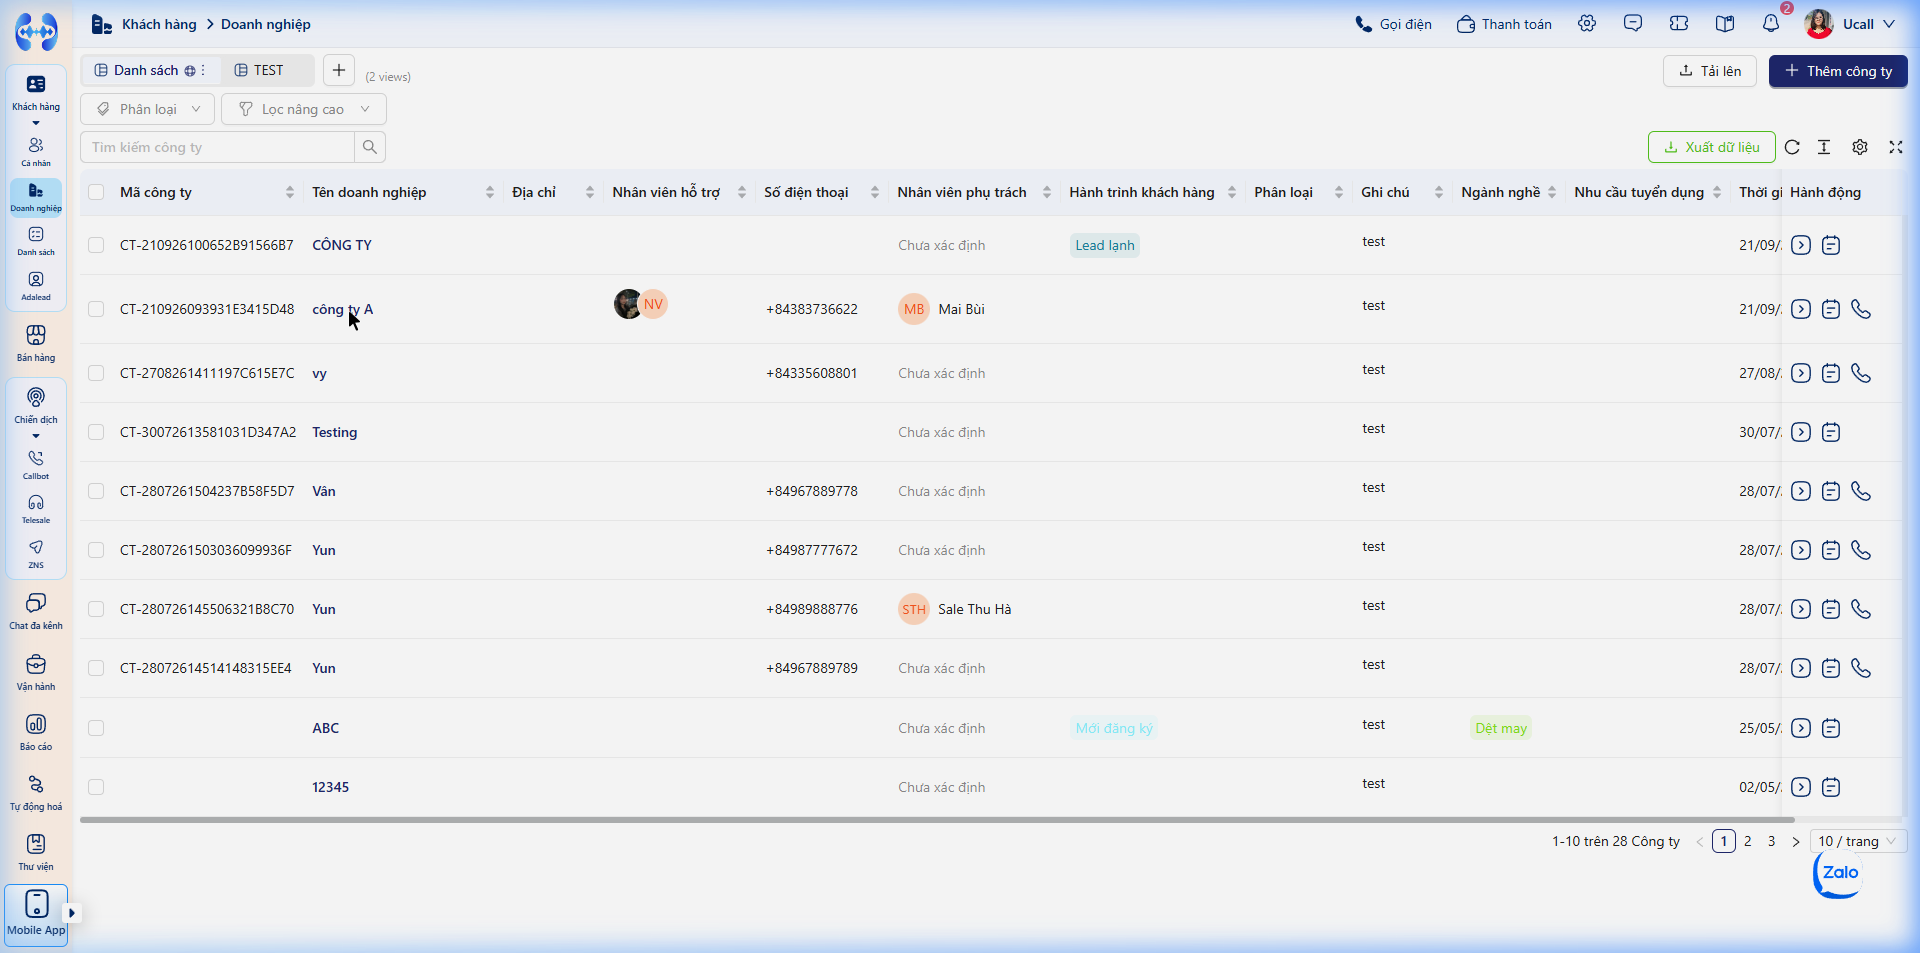Expand the Ucall account menu
The width and height of the screenshot is (1920, 953).
pyautogui.click(x=1851, y=24)
